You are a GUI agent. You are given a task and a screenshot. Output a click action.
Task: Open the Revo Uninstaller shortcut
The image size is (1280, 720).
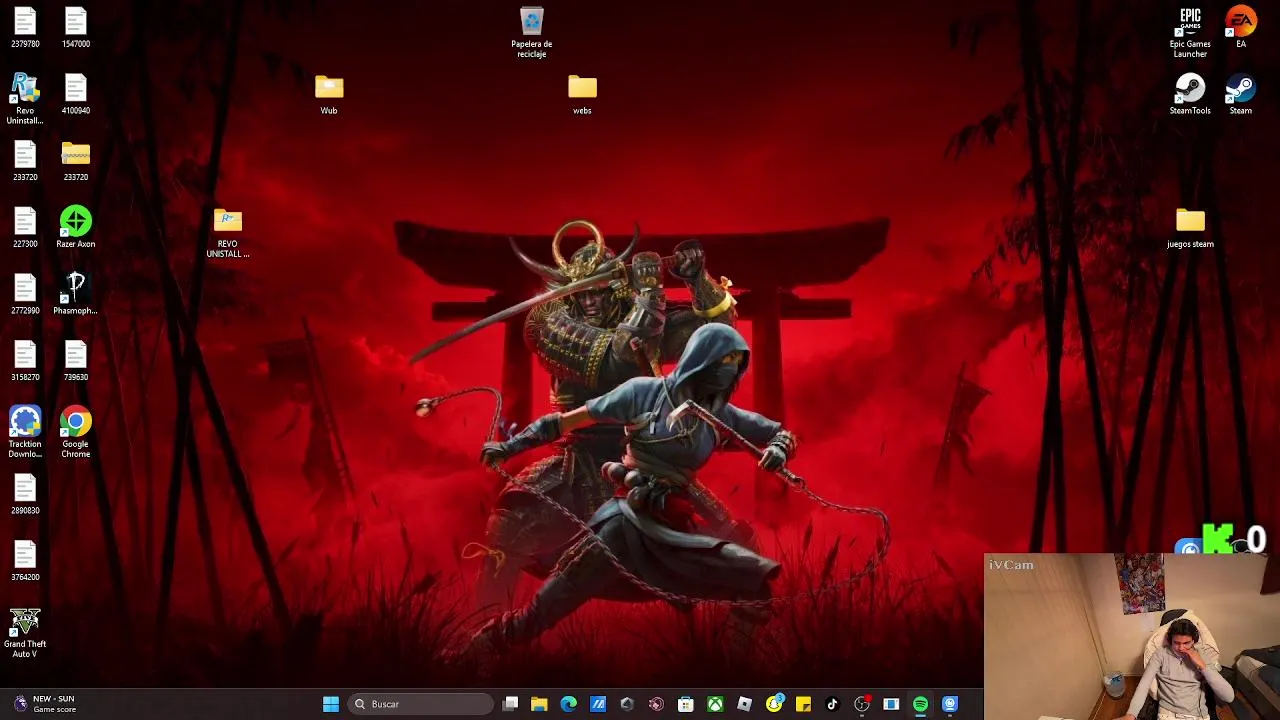coord(25,98)
